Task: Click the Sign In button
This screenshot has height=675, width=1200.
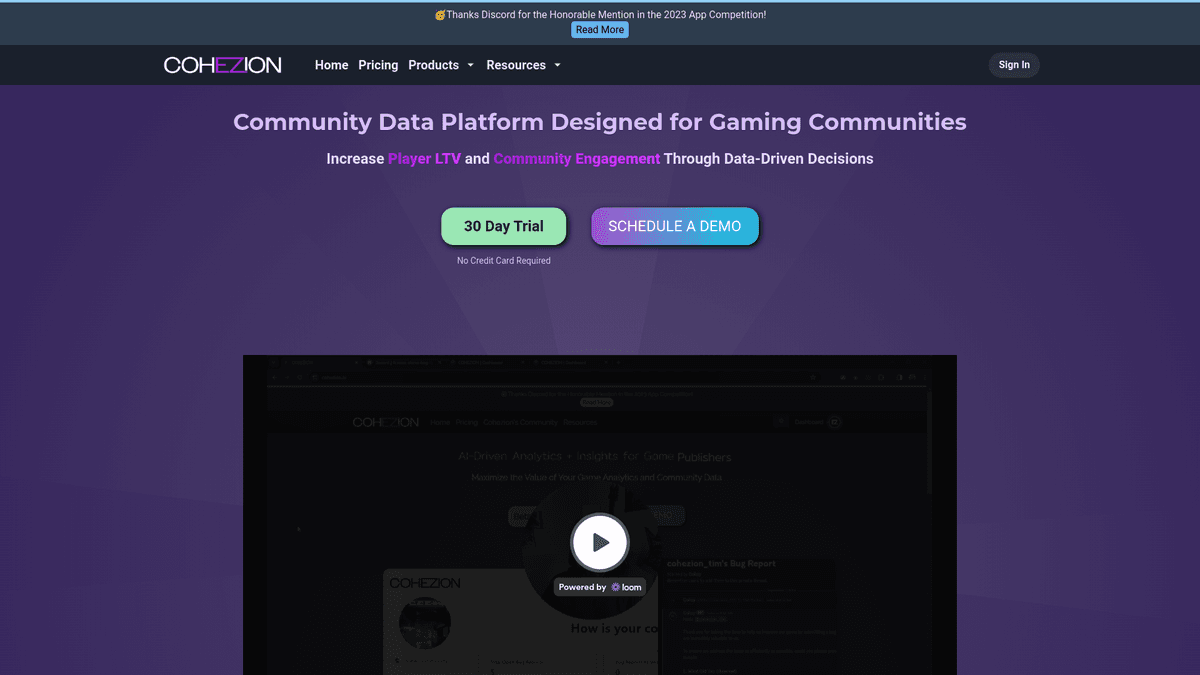Action: pos(1014,65)
